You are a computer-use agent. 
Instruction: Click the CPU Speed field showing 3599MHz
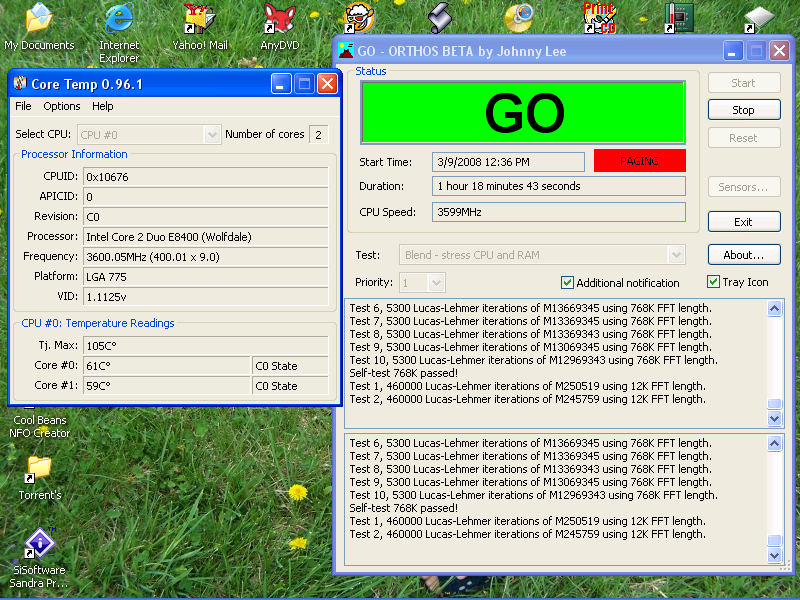pos(559,212)
